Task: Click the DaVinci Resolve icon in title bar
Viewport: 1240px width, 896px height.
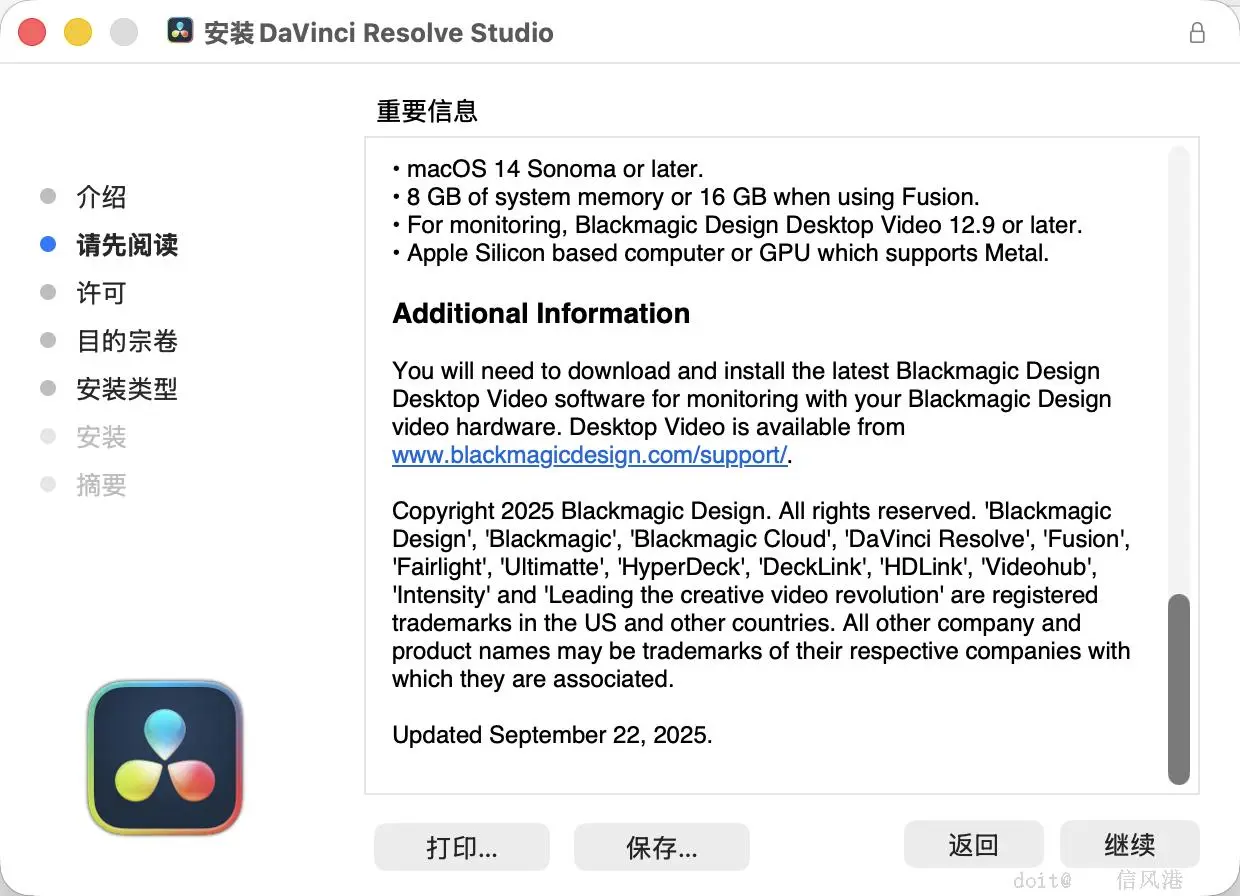Action: point(181,32)
